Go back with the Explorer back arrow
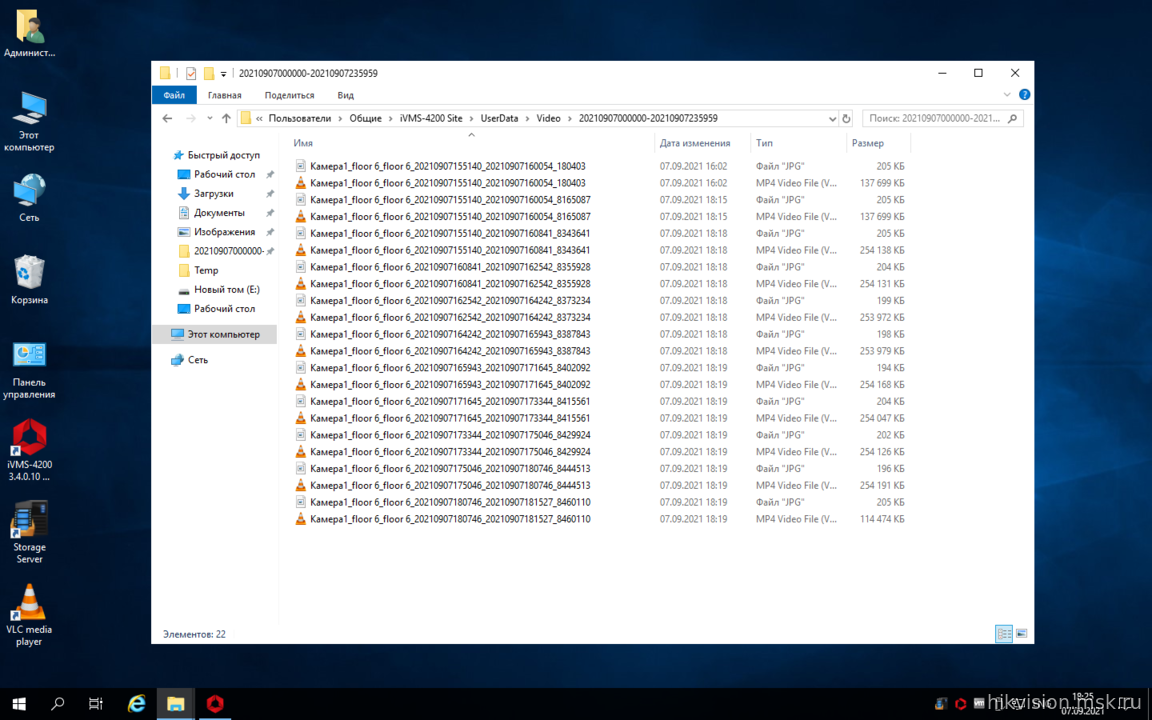The height and width of the screenshot is (720, 1152). (x=168, y=118)
